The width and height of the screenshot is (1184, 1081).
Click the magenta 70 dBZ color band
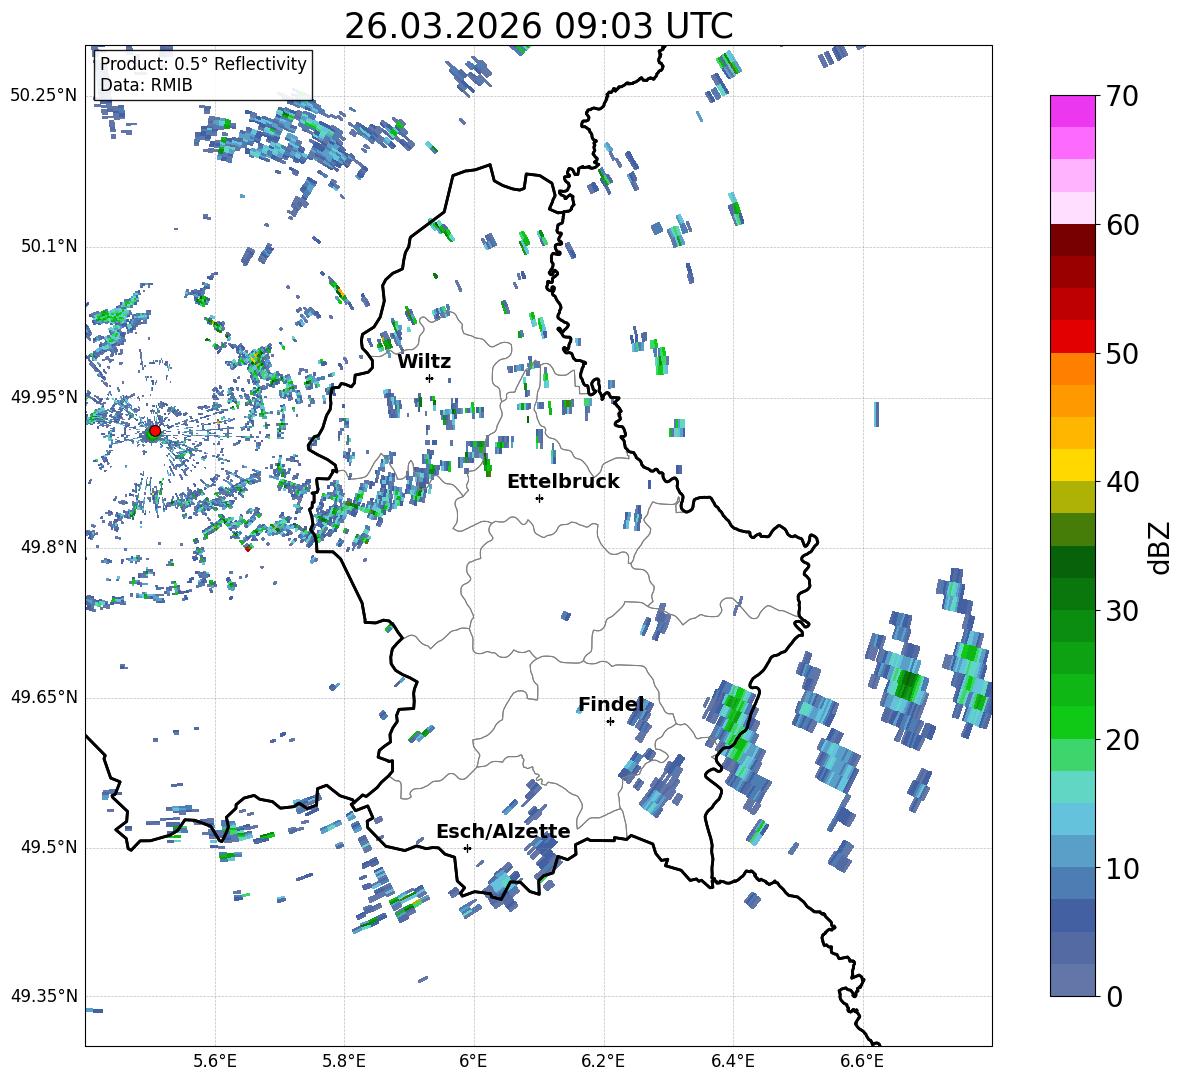coord(1072,111)
